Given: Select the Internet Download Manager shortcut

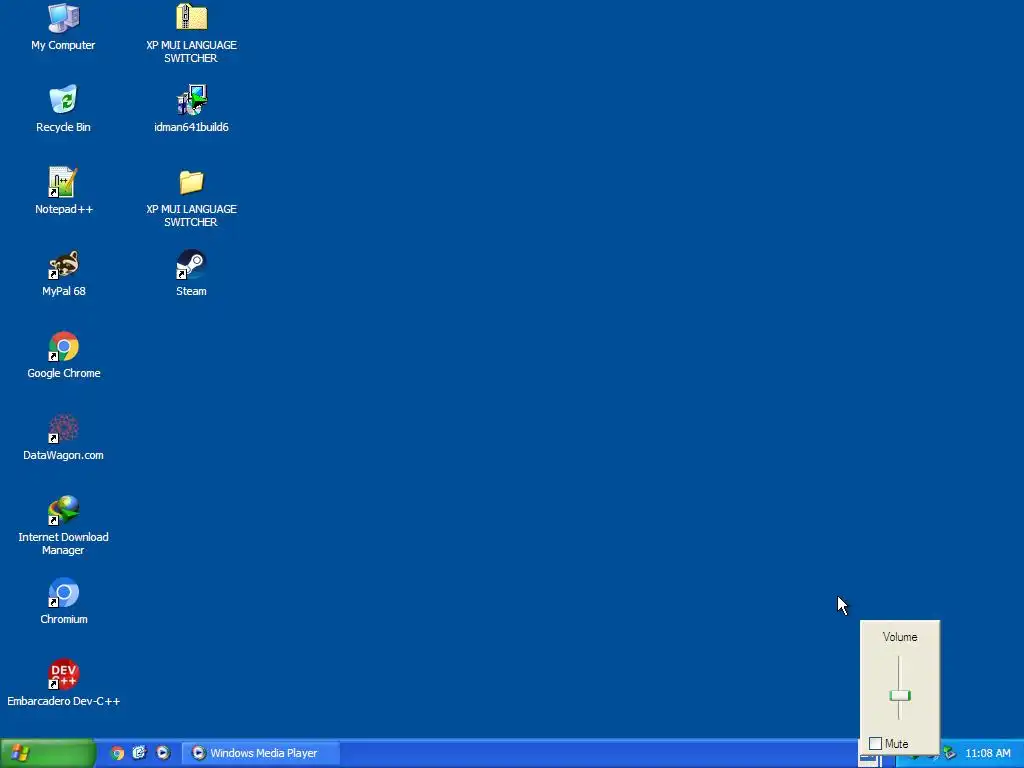Looking at the screenshot, I should pyautogui.click(x=63, y=526).
